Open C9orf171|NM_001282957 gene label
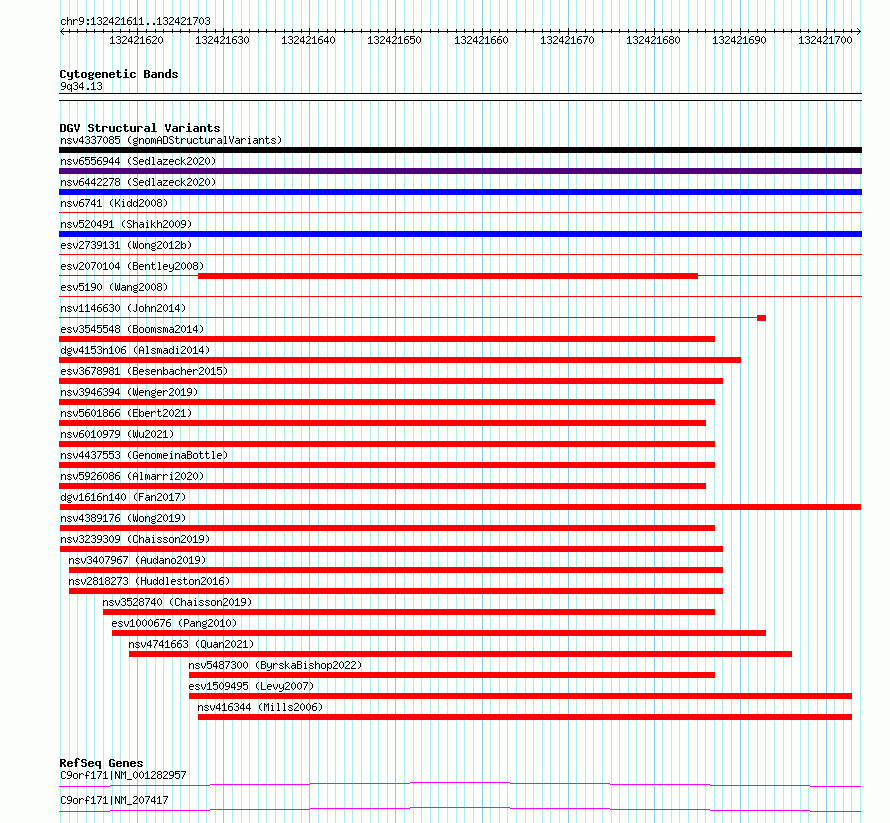Viewport: 890px width, 823px height. coord(123,775)
